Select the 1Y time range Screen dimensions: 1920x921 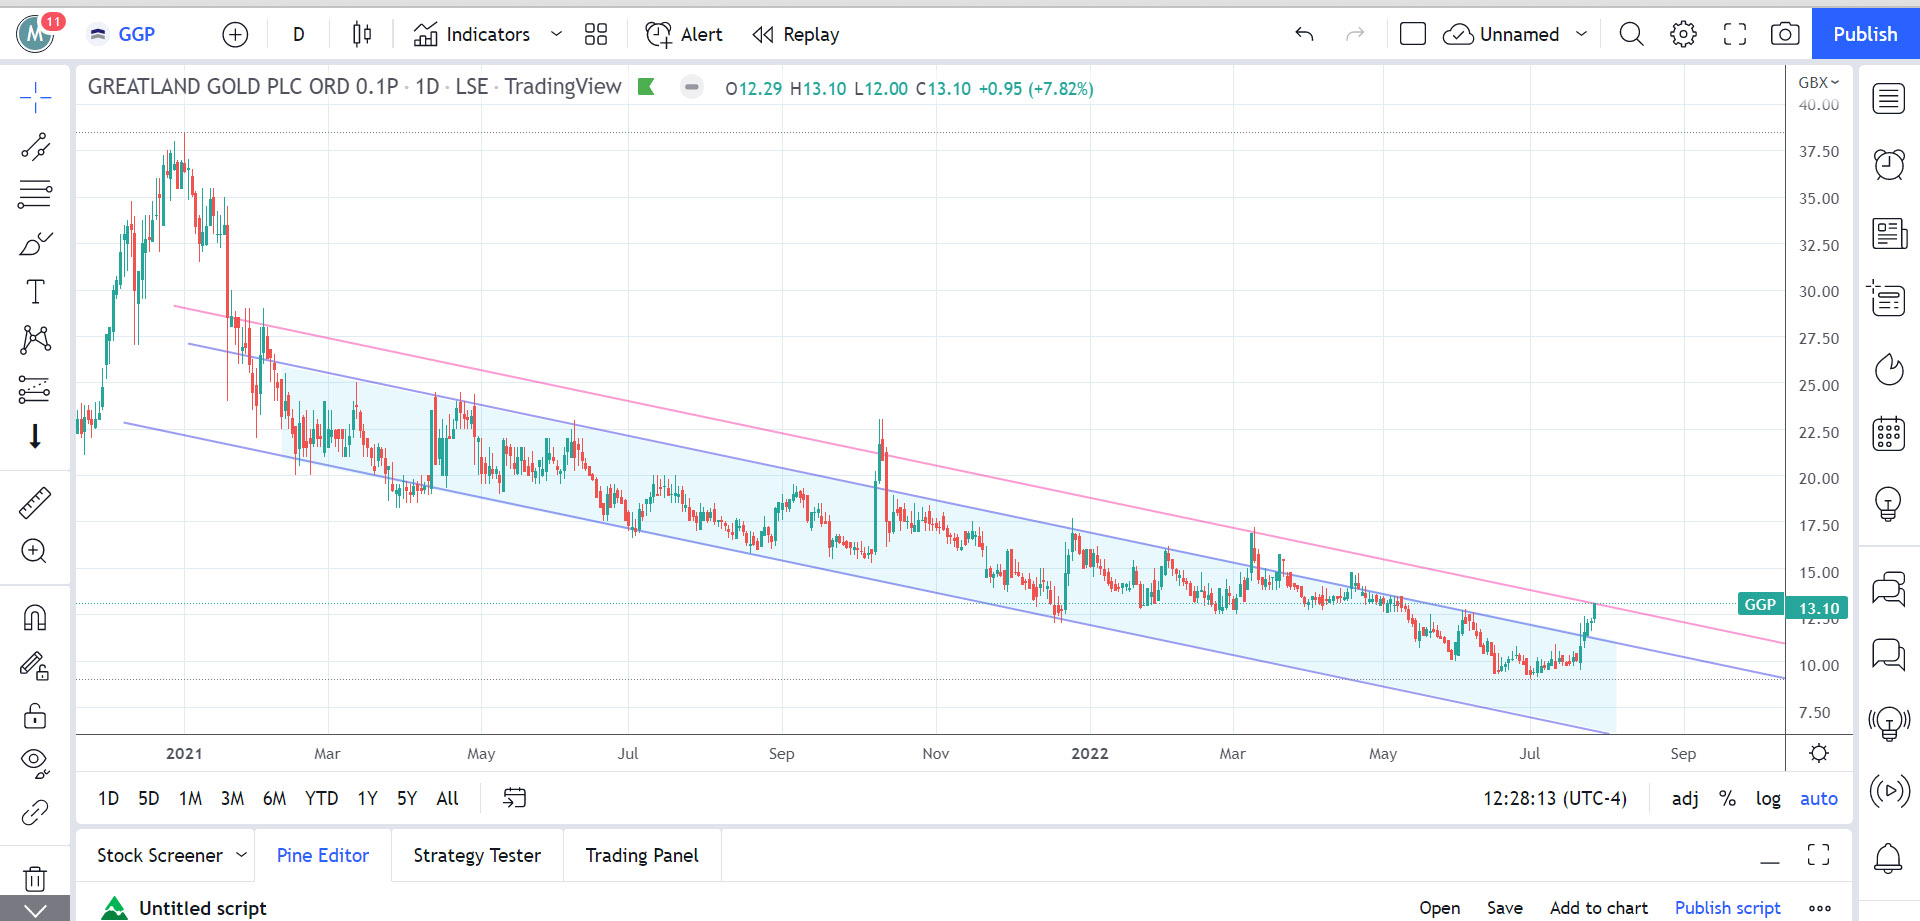[367, 798]
